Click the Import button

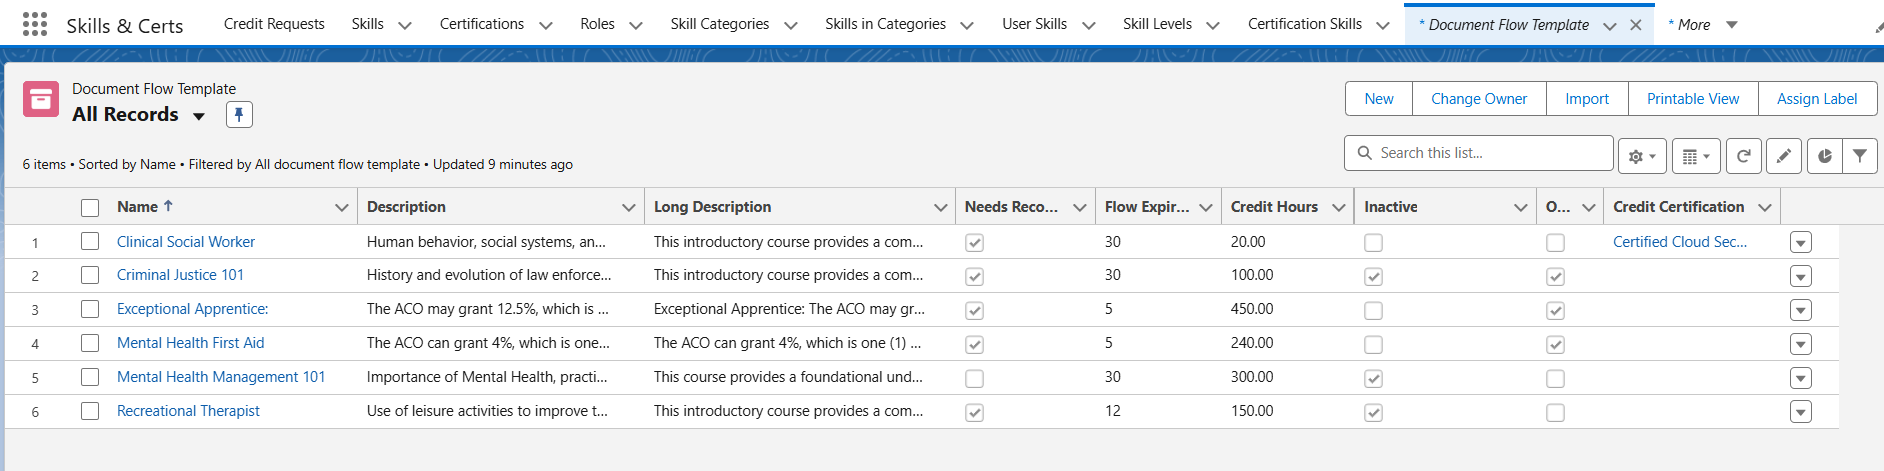[1586, 99]
